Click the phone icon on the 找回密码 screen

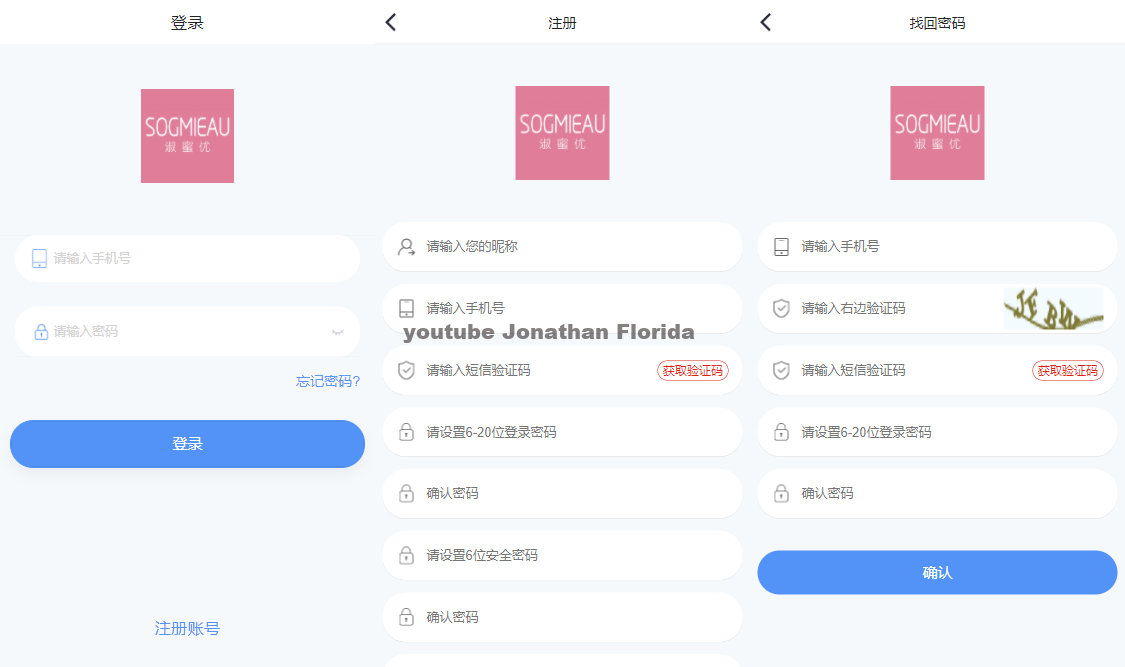(x=781, y=247)
